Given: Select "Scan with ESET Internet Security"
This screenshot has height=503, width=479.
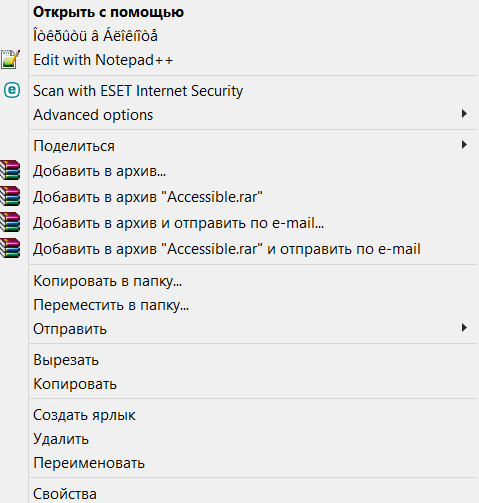Looking at the screenshot, I should click(138, 91).
